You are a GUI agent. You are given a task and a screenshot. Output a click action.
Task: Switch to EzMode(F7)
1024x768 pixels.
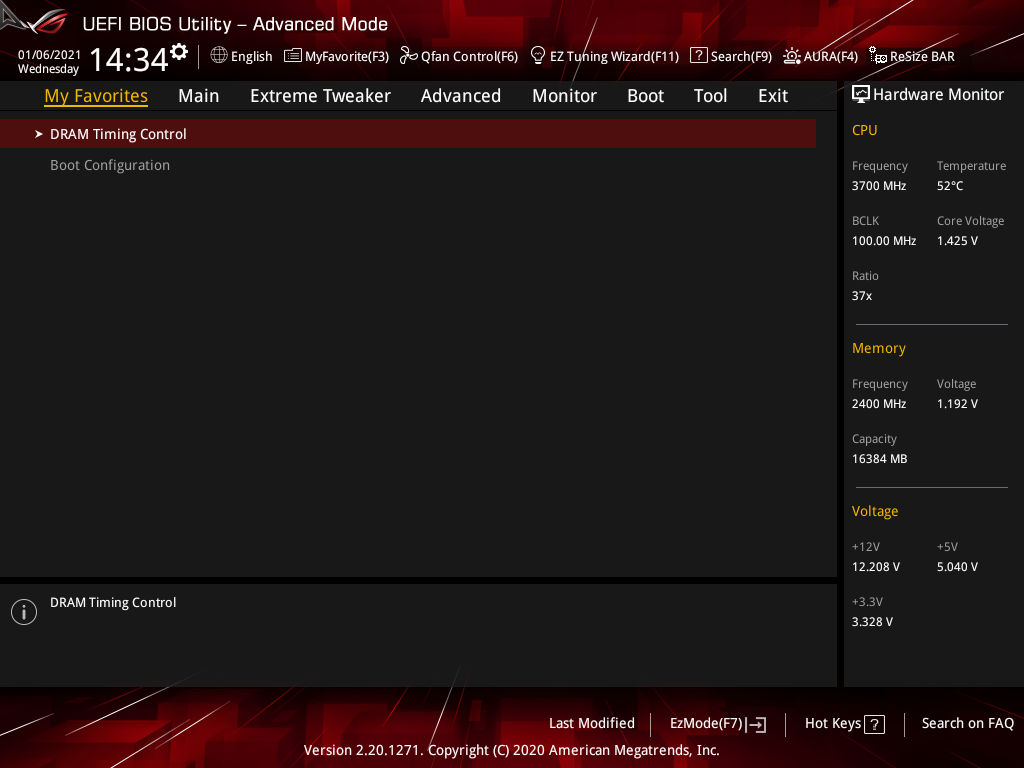(x=706, y=724)
